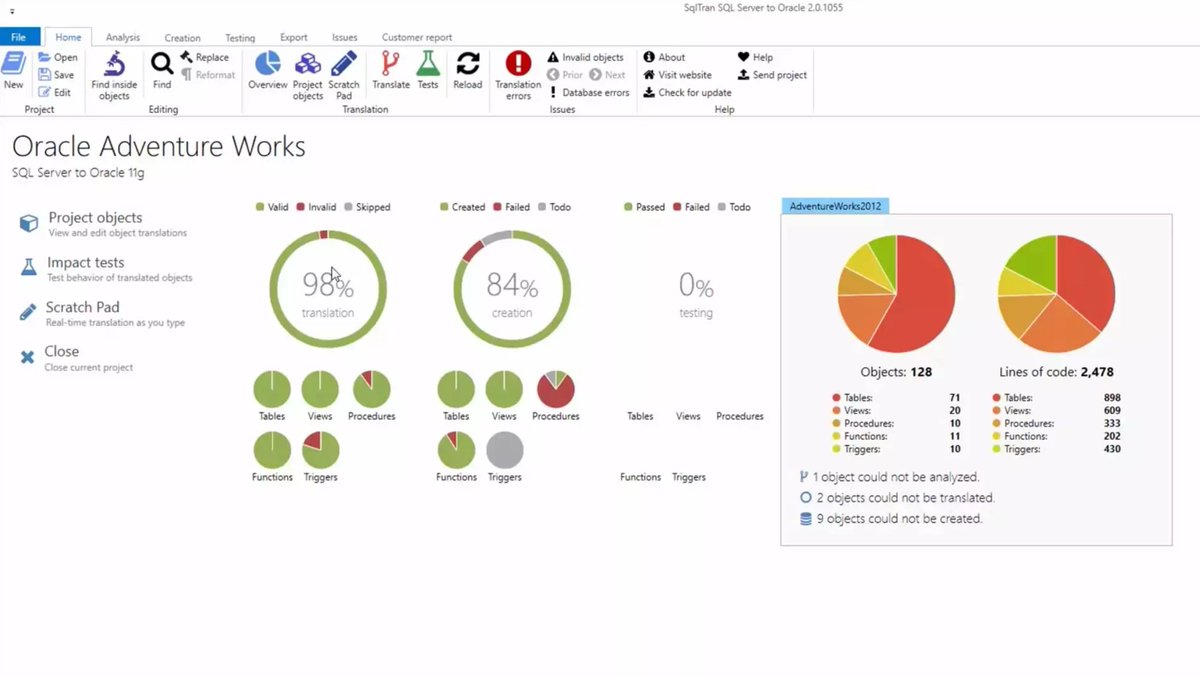Viewport: 1200px width, 677px height.
Task: Click the quick access toolbar dropdown arrow
Action: pyautogui.click(x=12, y=11)
